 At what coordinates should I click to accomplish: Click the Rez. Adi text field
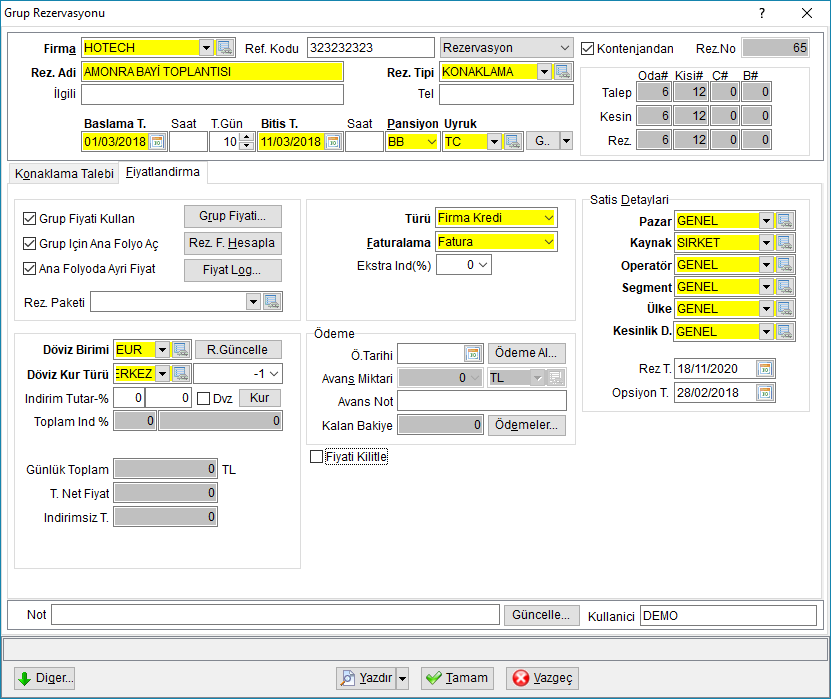click(212, 72)
